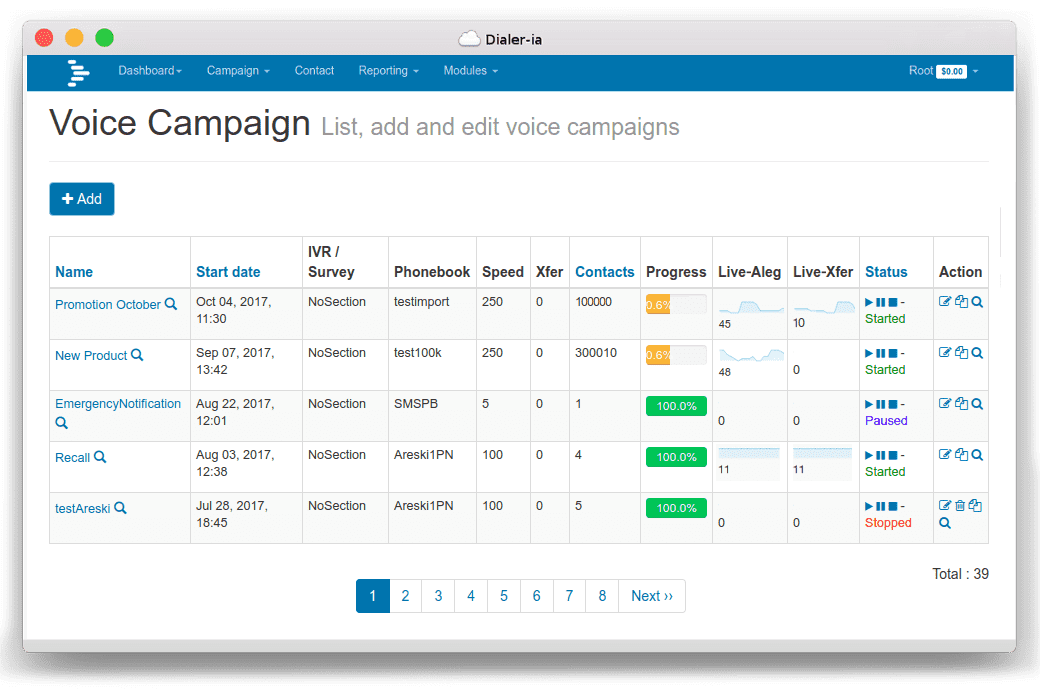The height and width of the screenshot is (697, 1040).
Task: Sort table by Start date column
Action: pos(228,272)
